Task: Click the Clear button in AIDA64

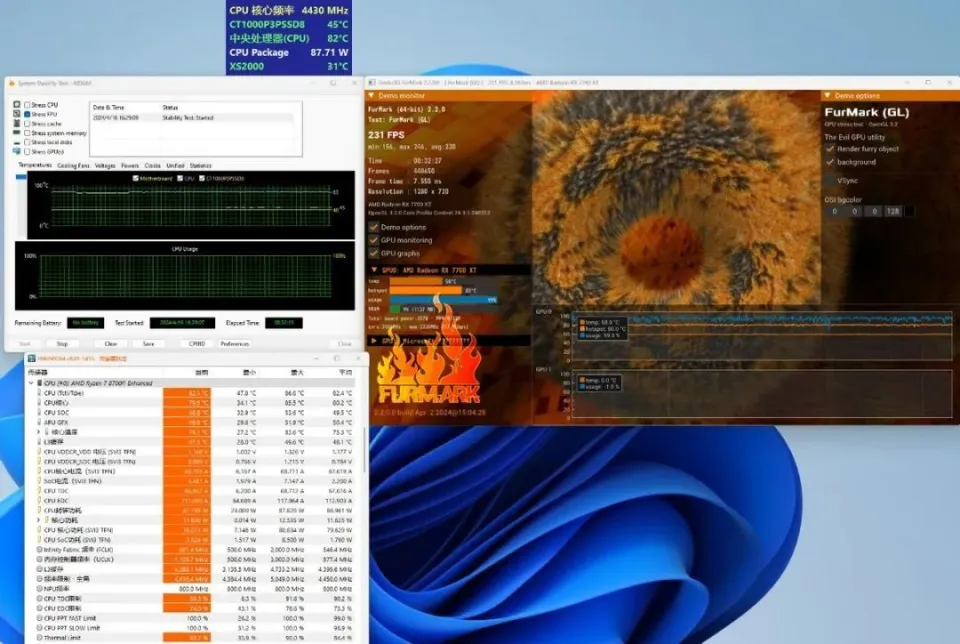Action: coord(111,344)
